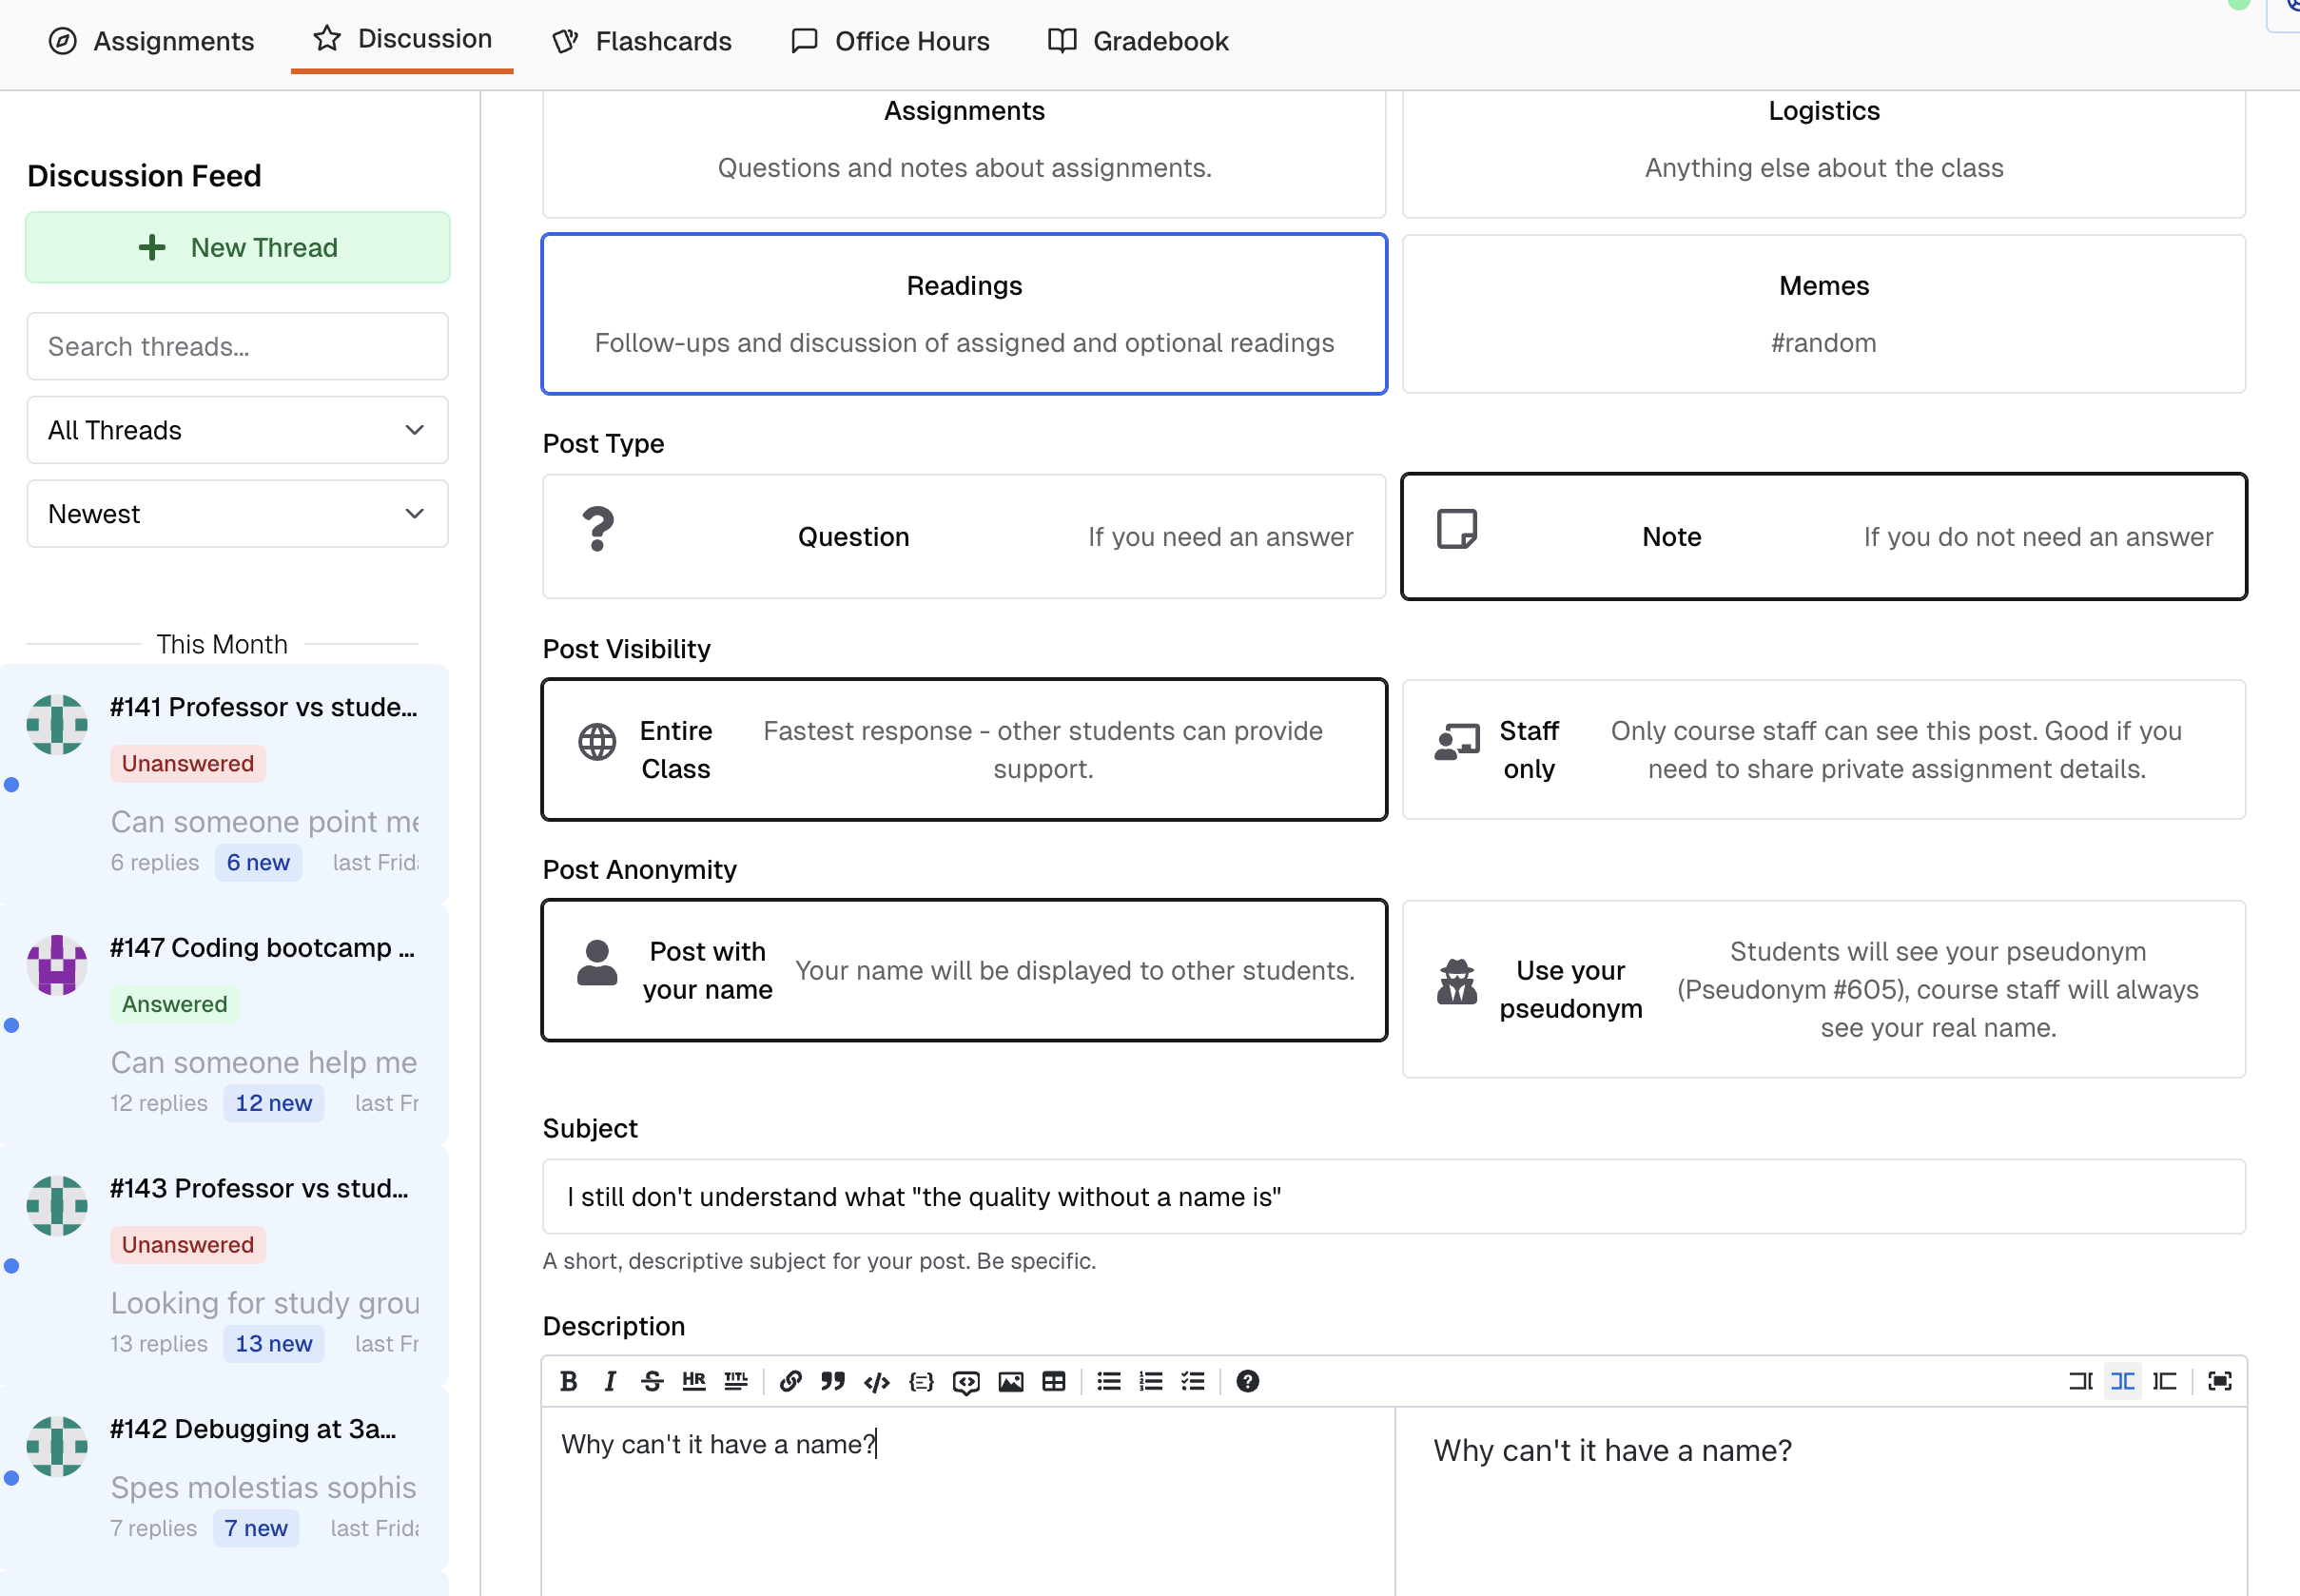Insert an image into the description

1011,1381
